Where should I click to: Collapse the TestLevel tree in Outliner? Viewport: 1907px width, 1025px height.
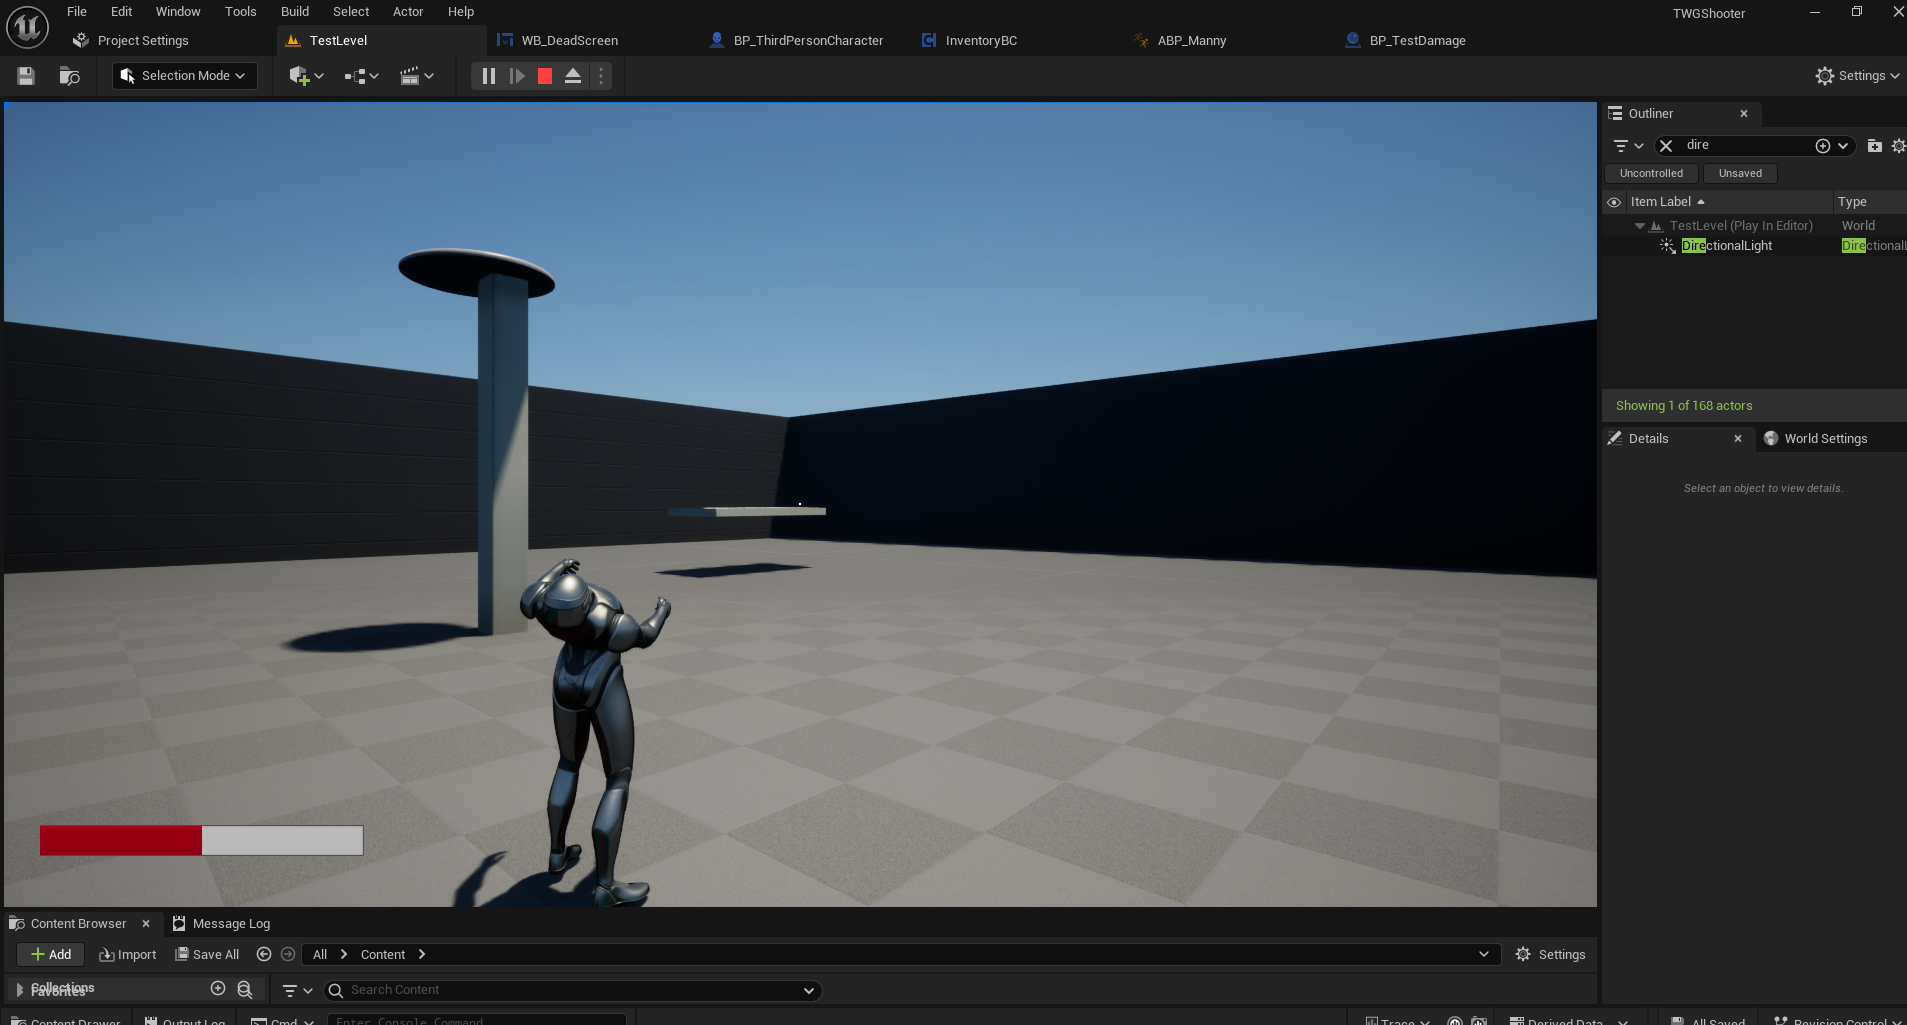[x=1640, y=226]
